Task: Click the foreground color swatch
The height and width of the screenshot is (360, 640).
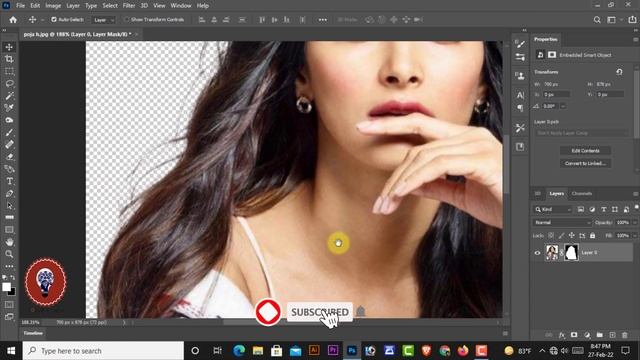Action: pyautogui.click(x=6, y=287)
